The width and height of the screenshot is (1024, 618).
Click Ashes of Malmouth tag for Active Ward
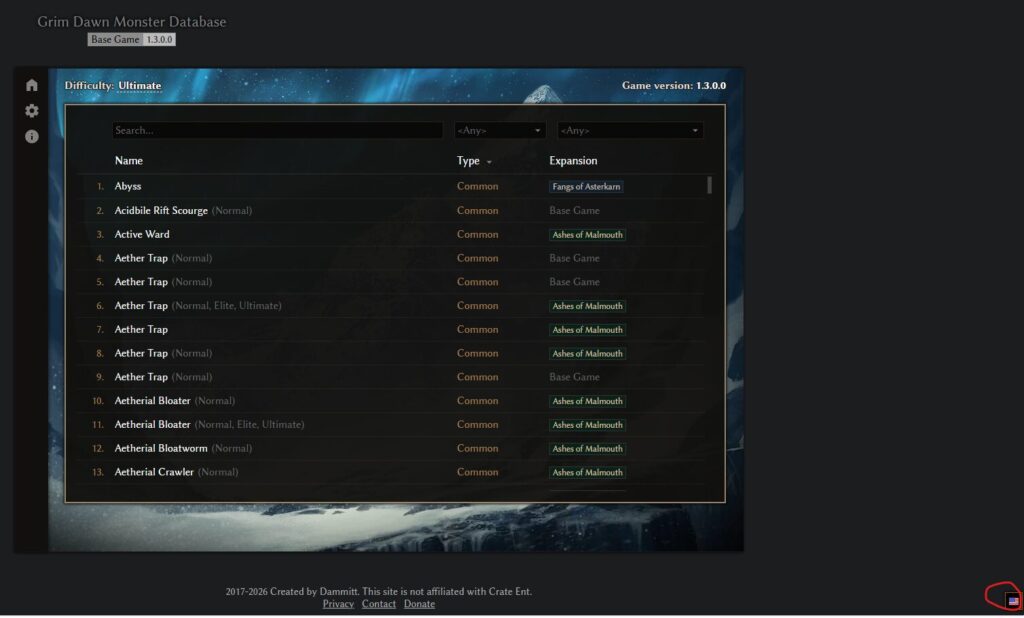[x=587, y=235]
